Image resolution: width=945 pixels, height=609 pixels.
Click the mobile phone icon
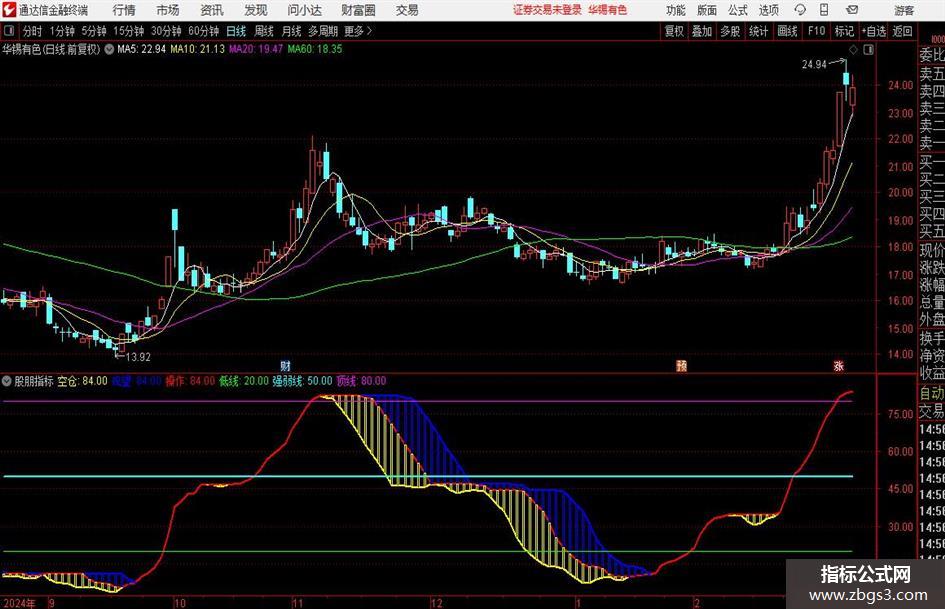[x=824, y=10]
